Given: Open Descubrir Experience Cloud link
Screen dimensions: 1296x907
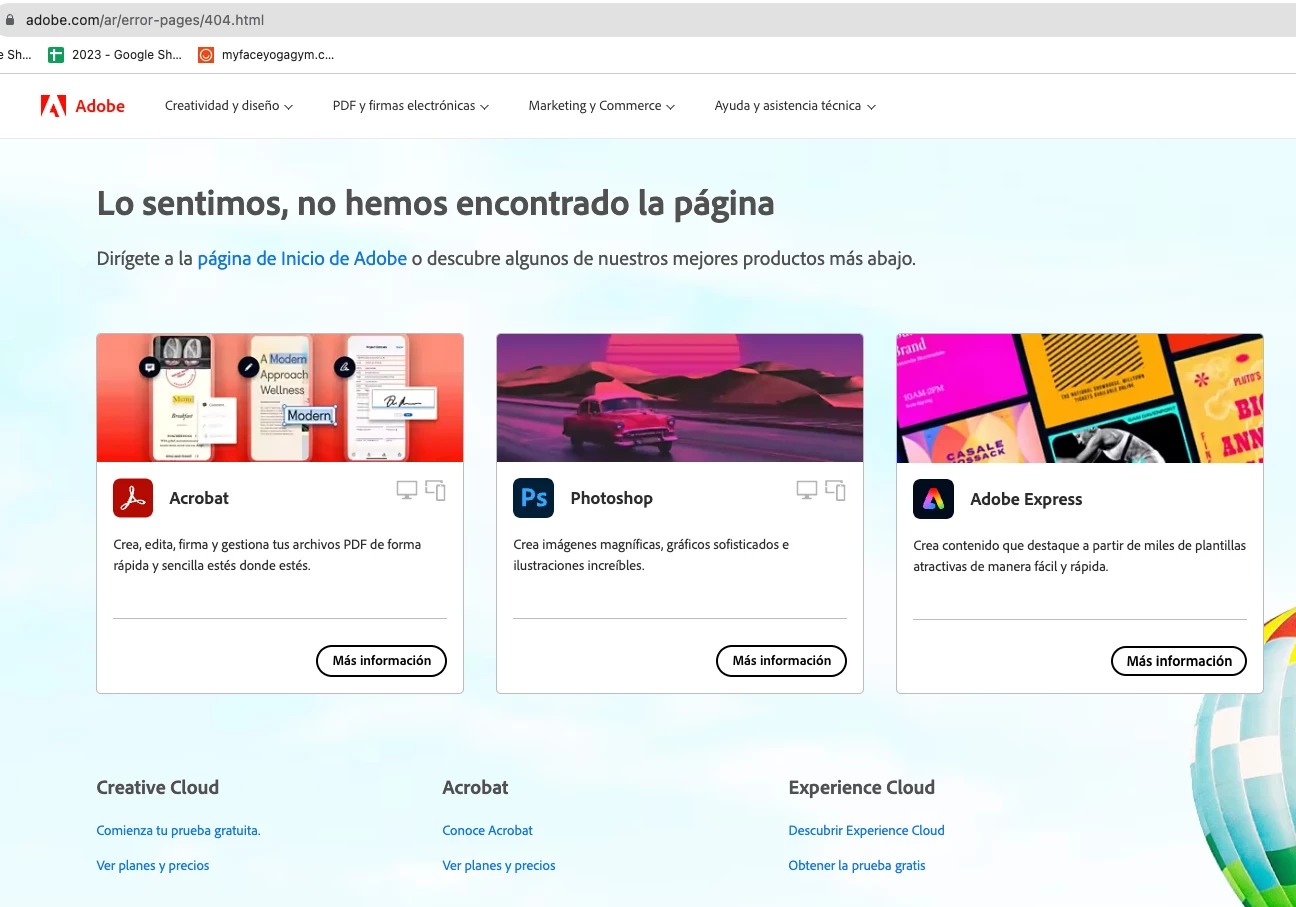Looking at the screenshot, I should coord(866,830).
